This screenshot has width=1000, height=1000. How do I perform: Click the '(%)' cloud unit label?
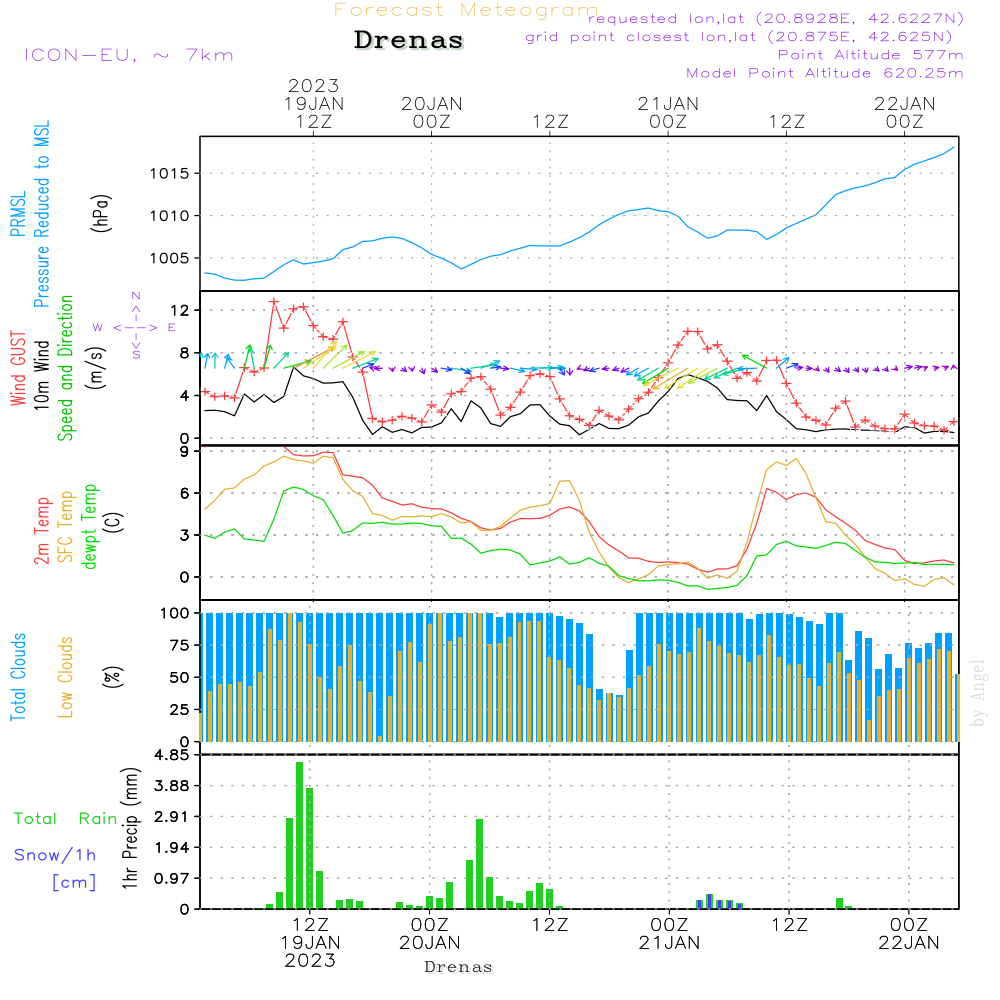pos(113,677)
